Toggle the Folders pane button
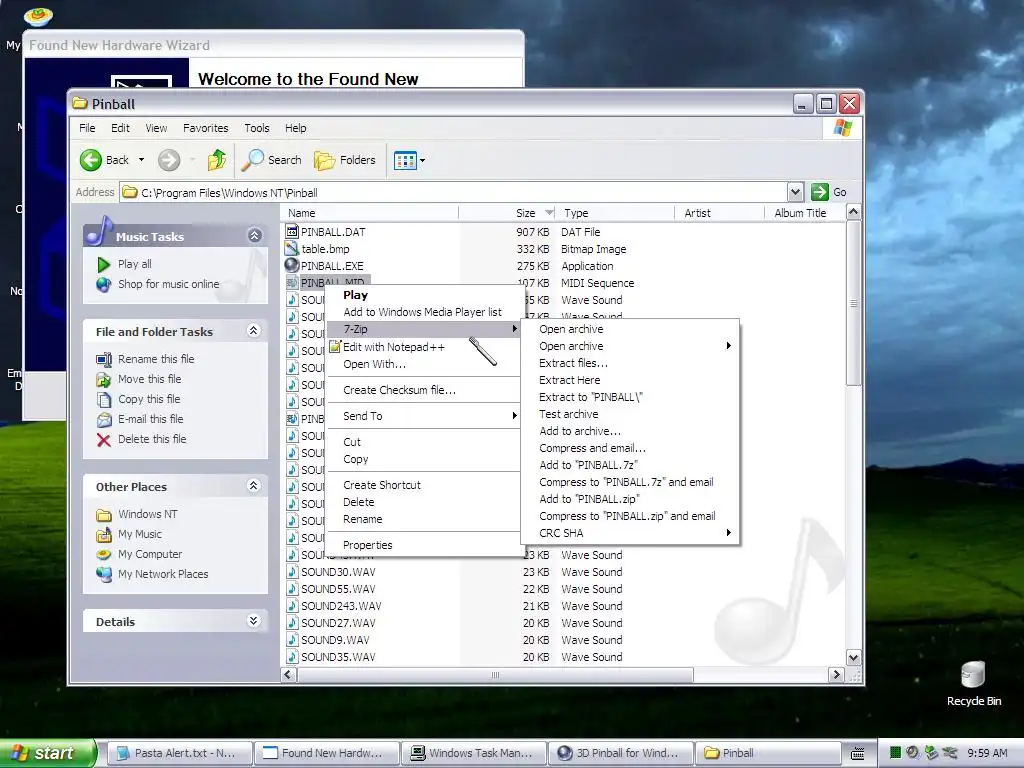 [345, 160]
